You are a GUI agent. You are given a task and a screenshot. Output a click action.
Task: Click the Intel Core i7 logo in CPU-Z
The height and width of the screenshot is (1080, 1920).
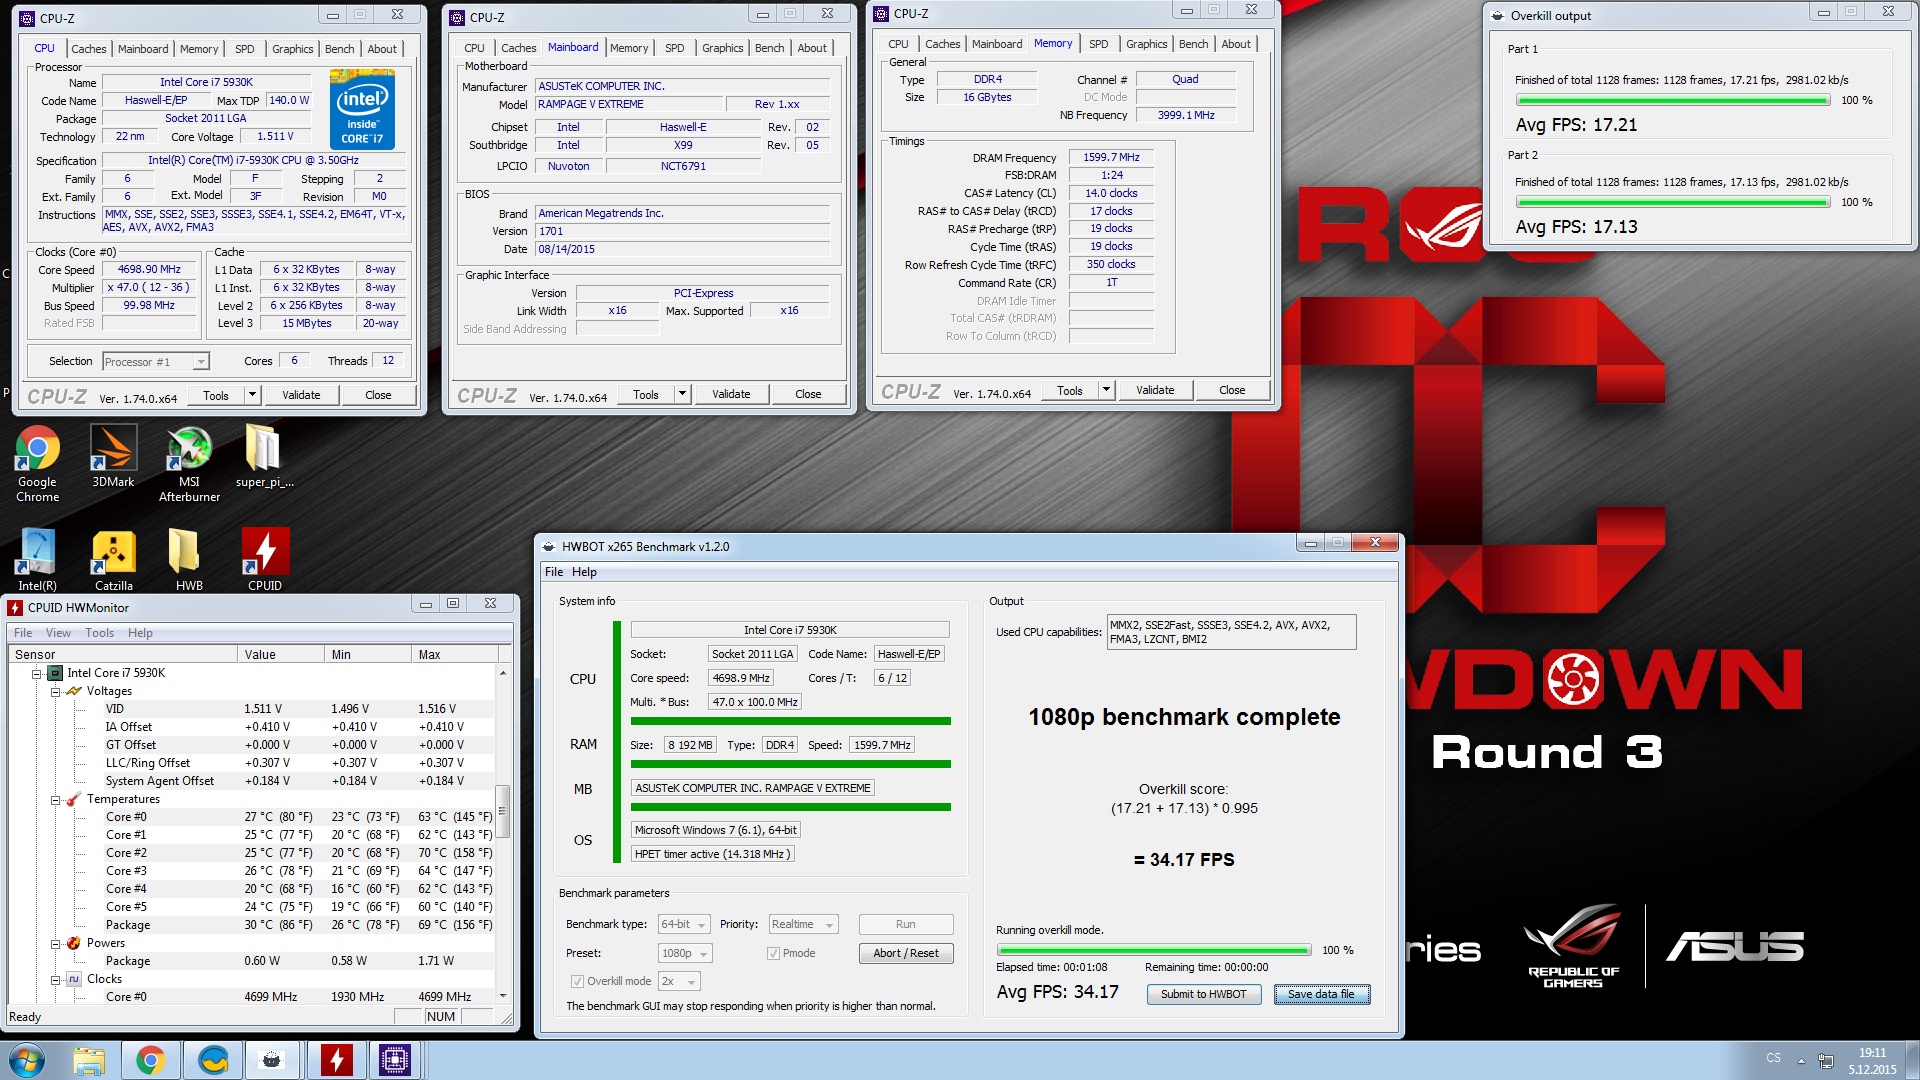click(x=362, y=110)
